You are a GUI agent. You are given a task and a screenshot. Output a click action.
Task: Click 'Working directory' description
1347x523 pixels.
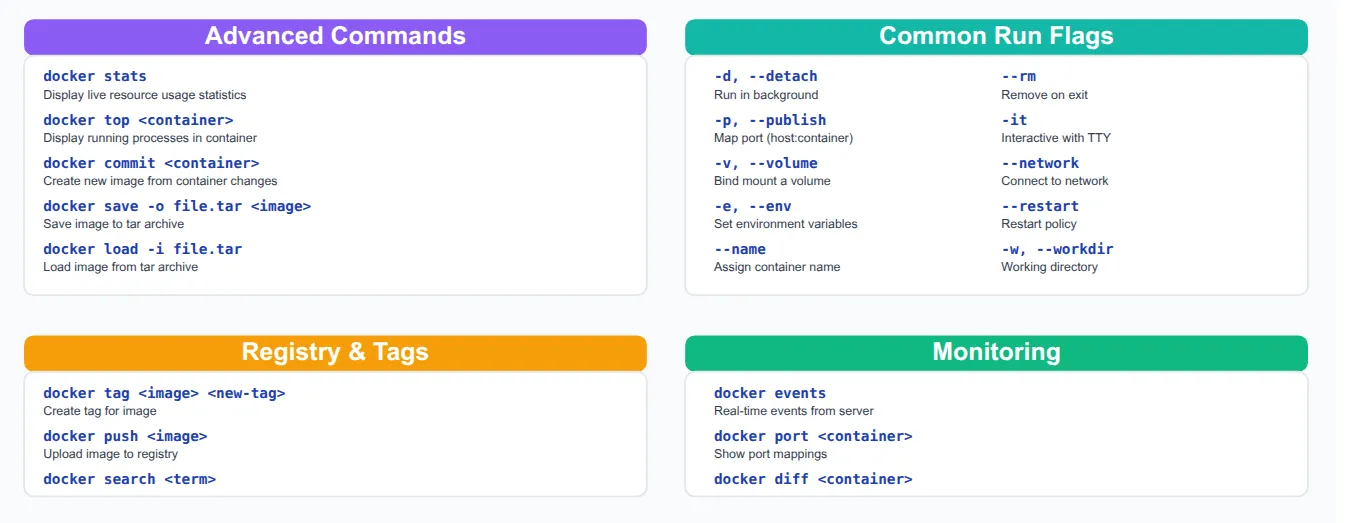tap(1049, 267)
